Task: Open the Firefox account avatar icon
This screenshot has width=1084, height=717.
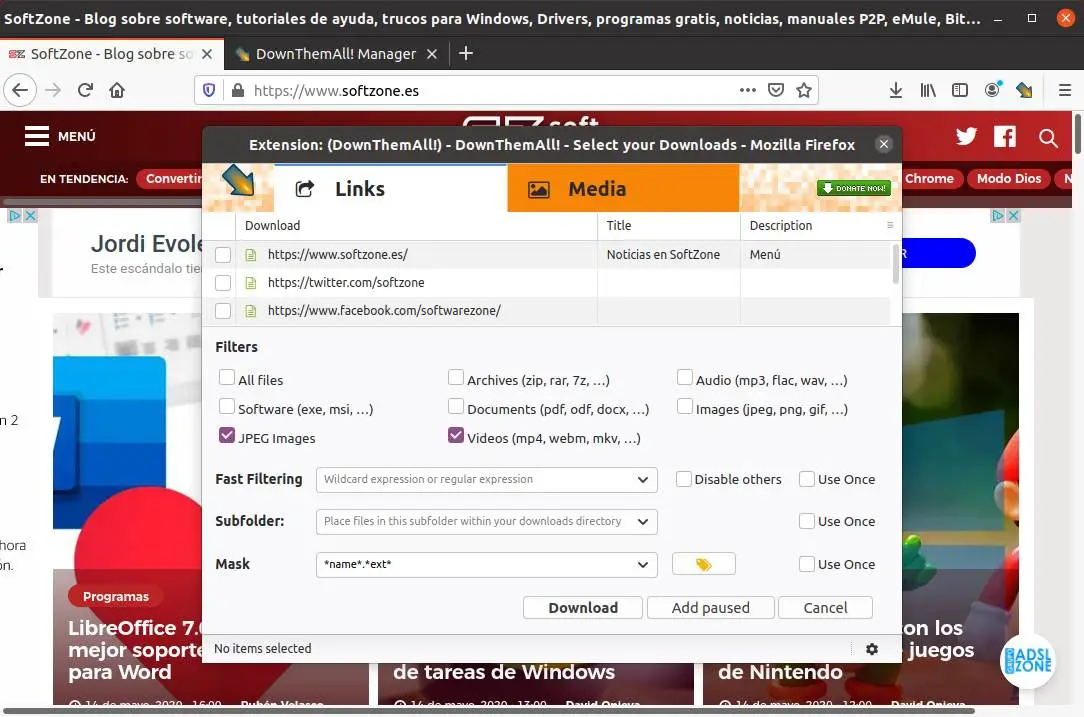Action: [x=993, y=90]
